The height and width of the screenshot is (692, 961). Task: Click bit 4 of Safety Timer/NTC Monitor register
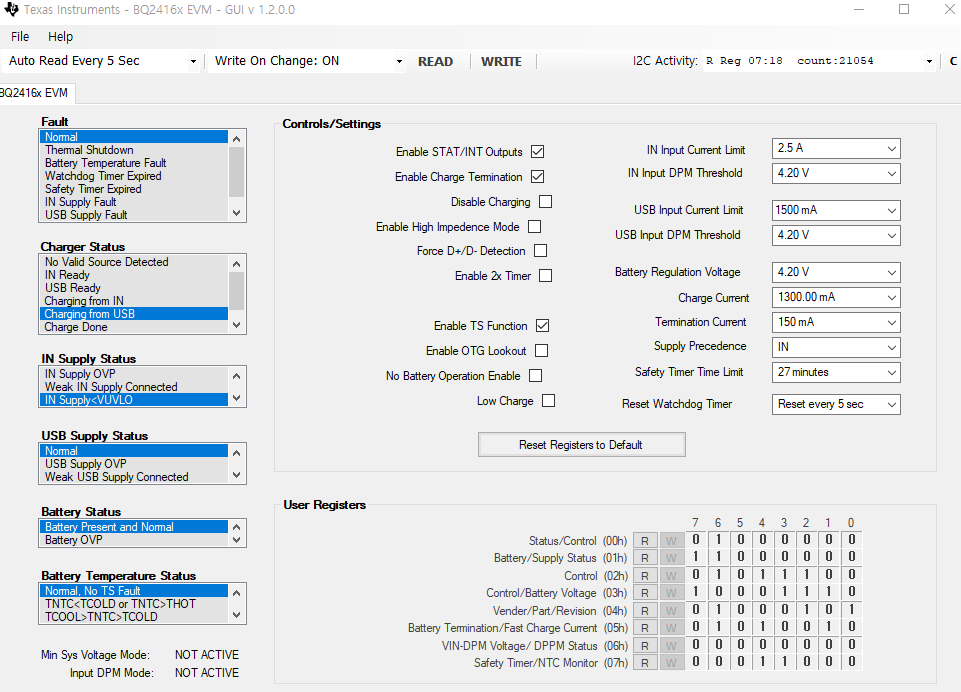tap(762, 662)
